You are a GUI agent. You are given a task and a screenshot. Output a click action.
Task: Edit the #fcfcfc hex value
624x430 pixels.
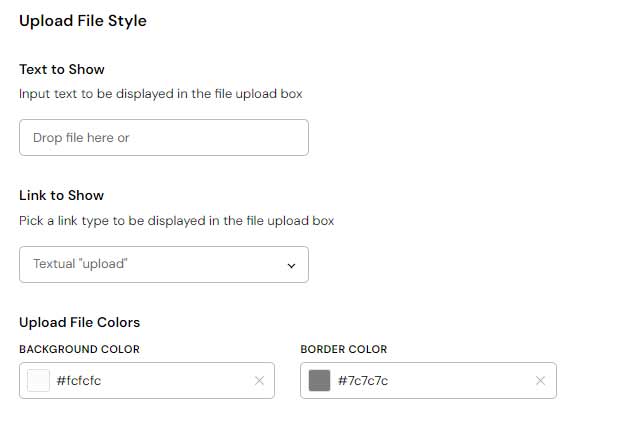pos(79,381)
